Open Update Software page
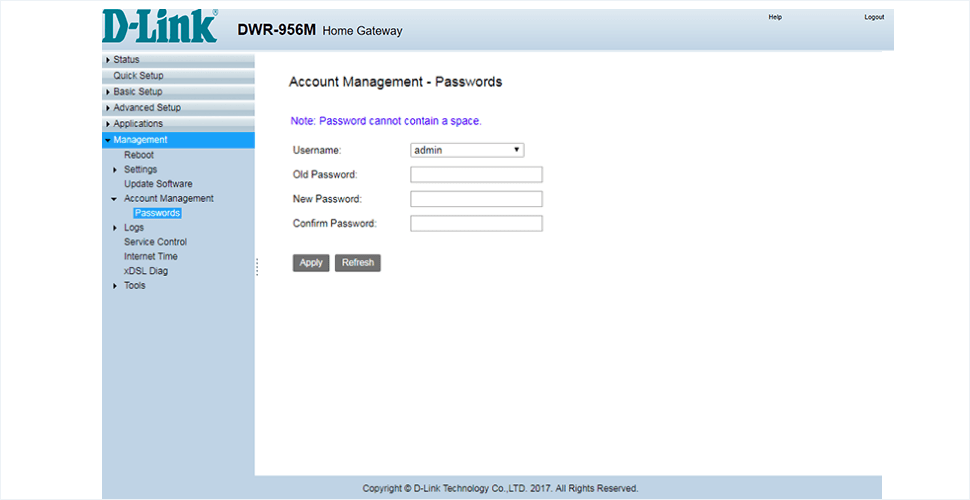The width and height of the screenshot is (970, 500). (158, 184)
